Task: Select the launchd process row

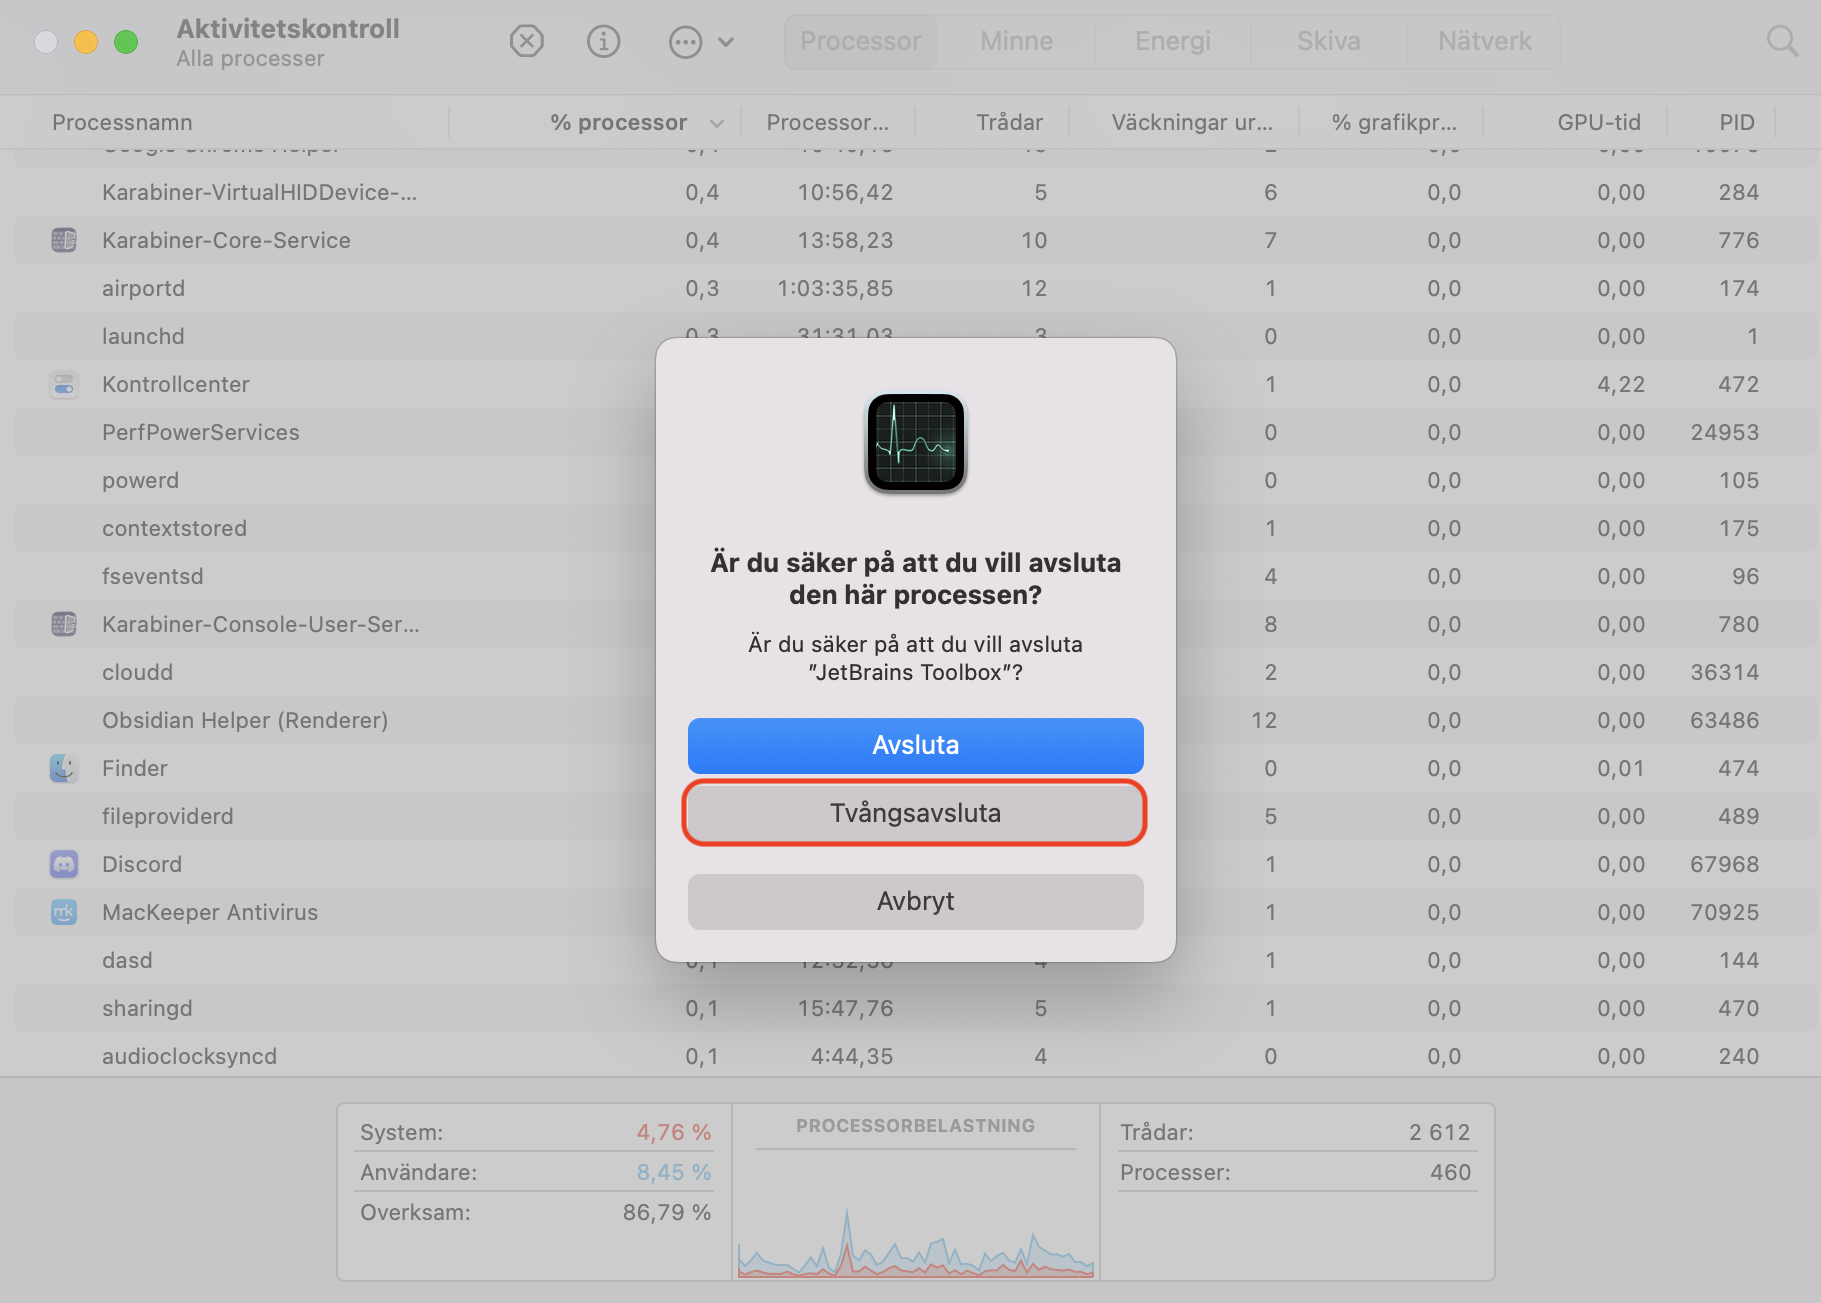Action: point(915,336)
